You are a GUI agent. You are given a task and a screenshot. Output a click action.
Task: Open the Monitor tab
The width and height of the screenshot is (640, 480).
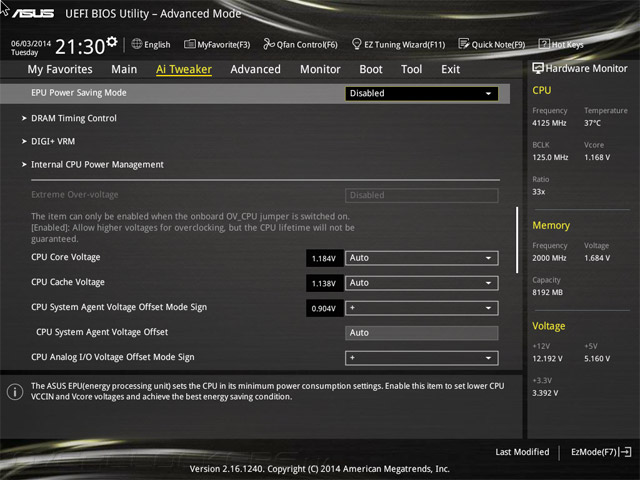coord(320,69)
